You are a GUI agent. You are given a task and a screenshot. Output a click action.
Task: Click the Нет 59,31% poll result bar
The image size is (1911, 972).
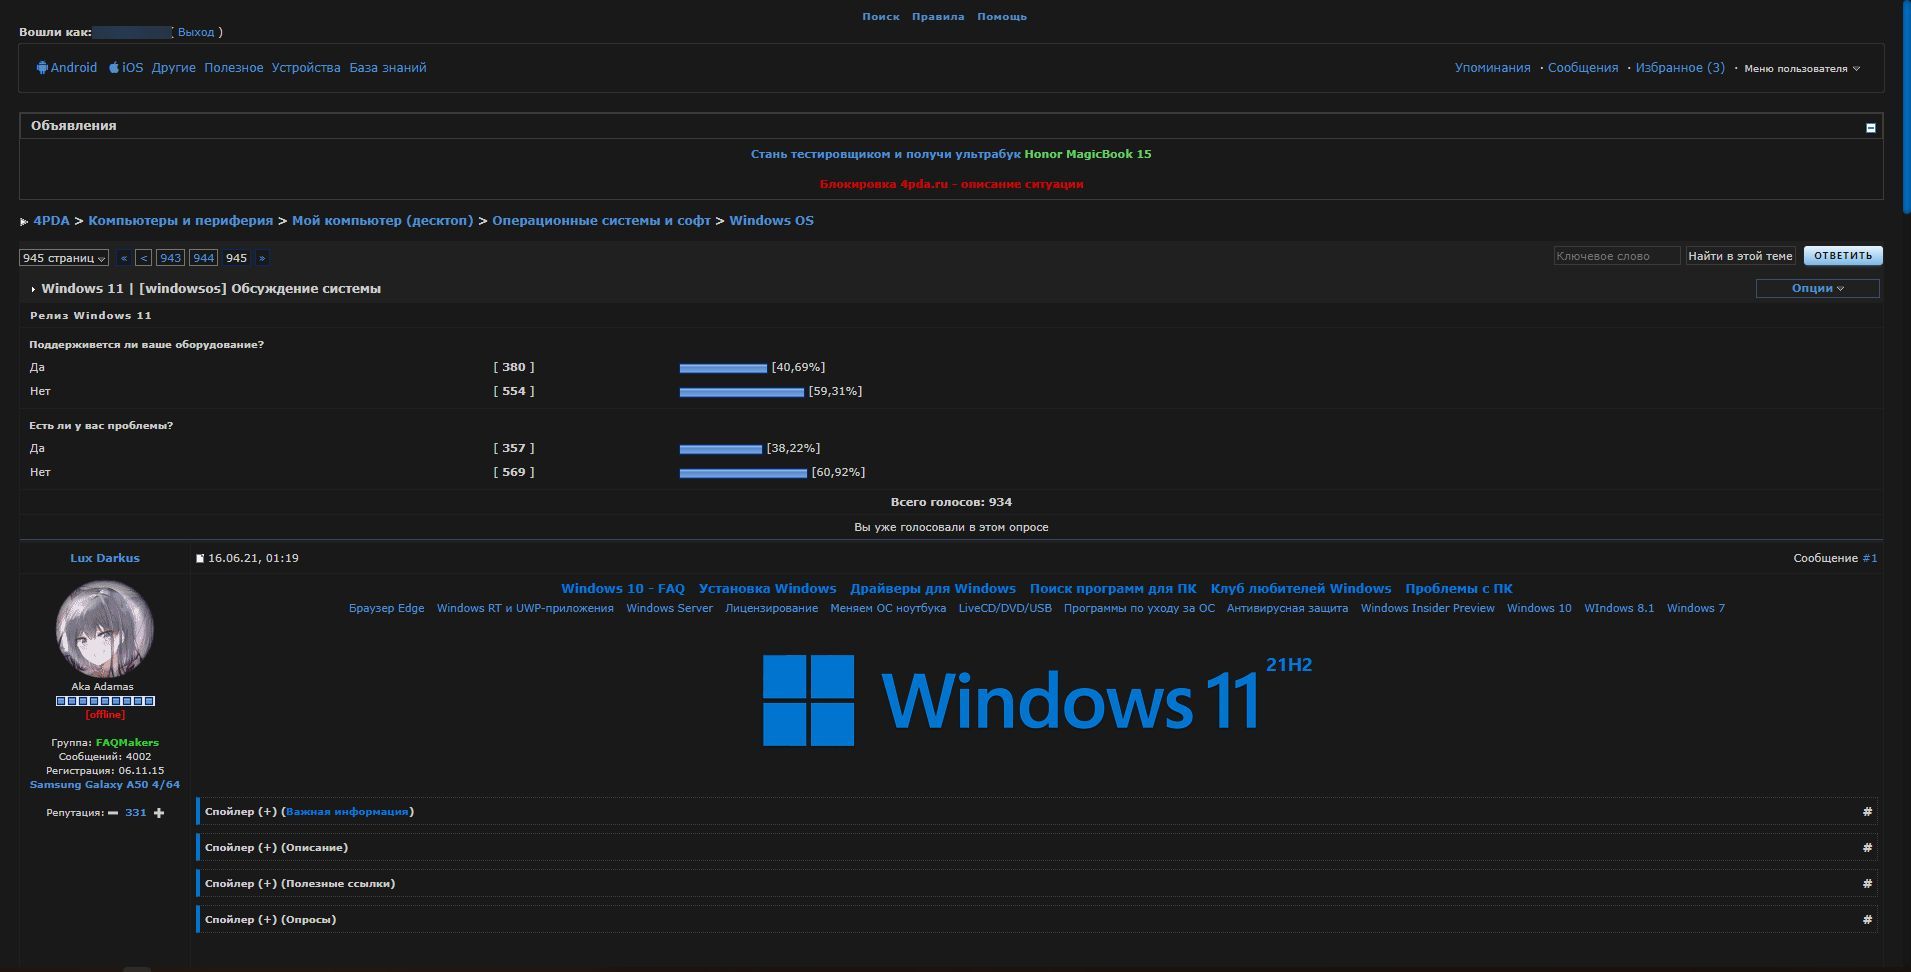tap(742, 392)
